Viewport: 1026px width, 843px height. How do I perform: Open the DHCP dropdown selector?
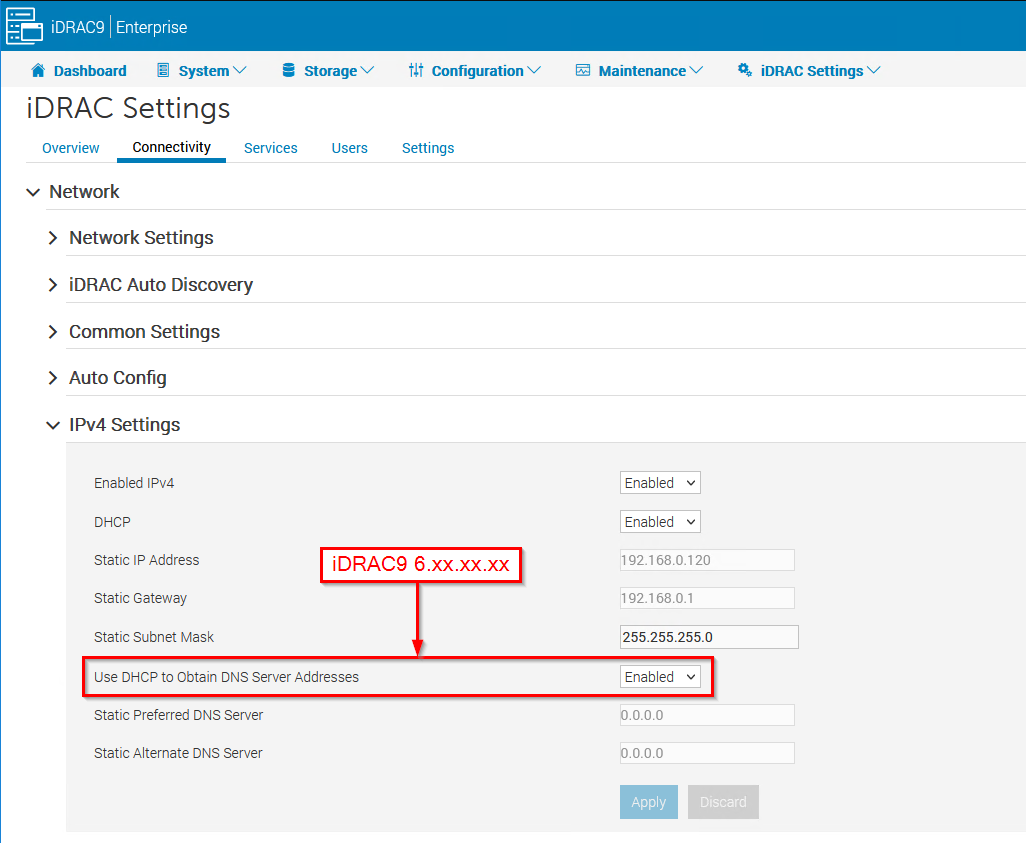click(660, 521)
